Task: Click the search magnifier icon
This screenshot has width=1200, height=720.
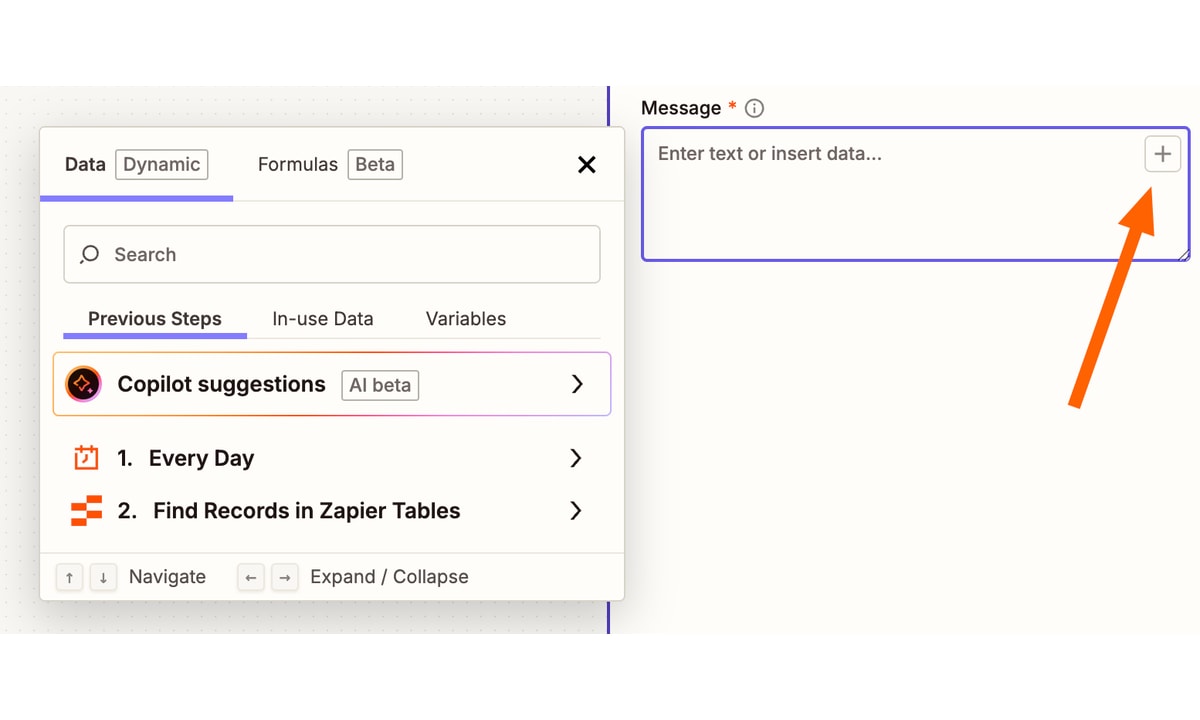Action: [90, 254]
